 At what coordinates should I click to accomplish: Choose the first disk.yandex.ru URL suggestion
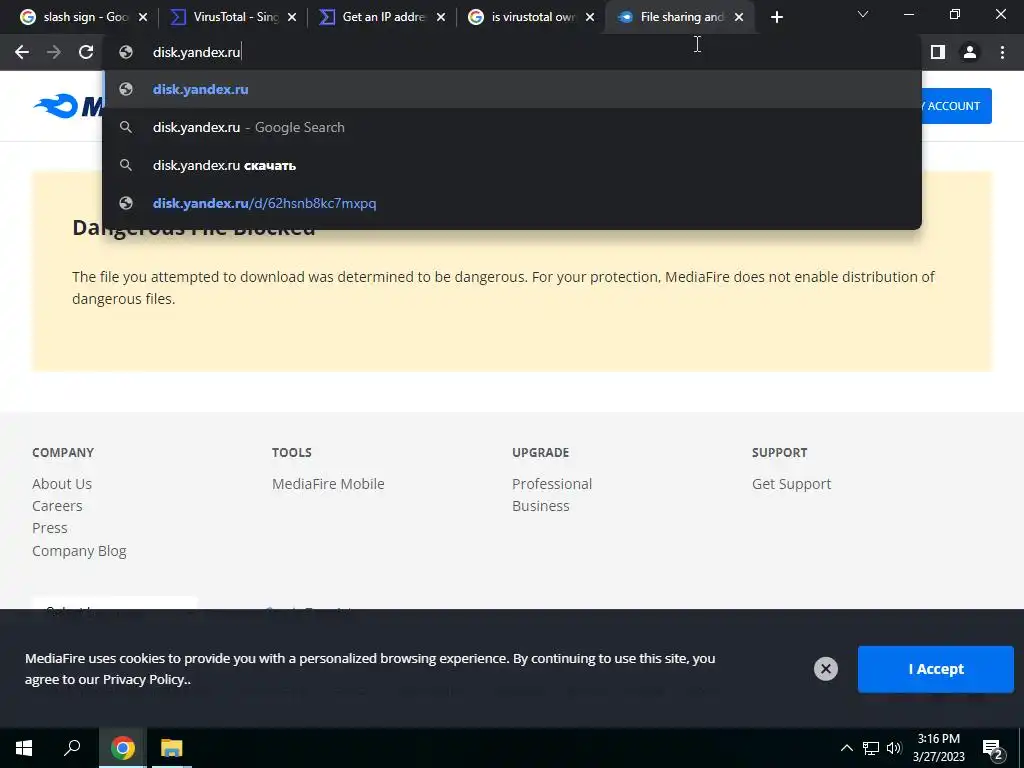512,89
